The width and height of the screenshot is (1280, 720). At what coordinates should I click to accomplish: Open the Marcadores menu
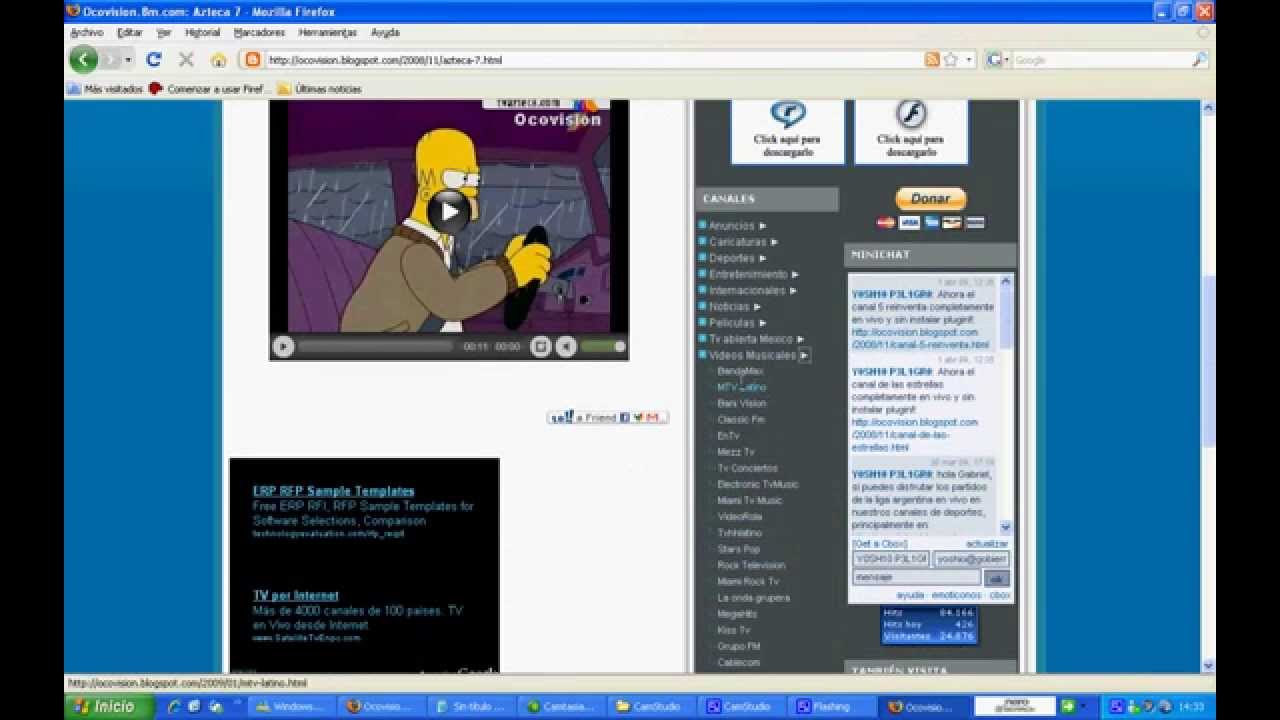tap(259, 33)
